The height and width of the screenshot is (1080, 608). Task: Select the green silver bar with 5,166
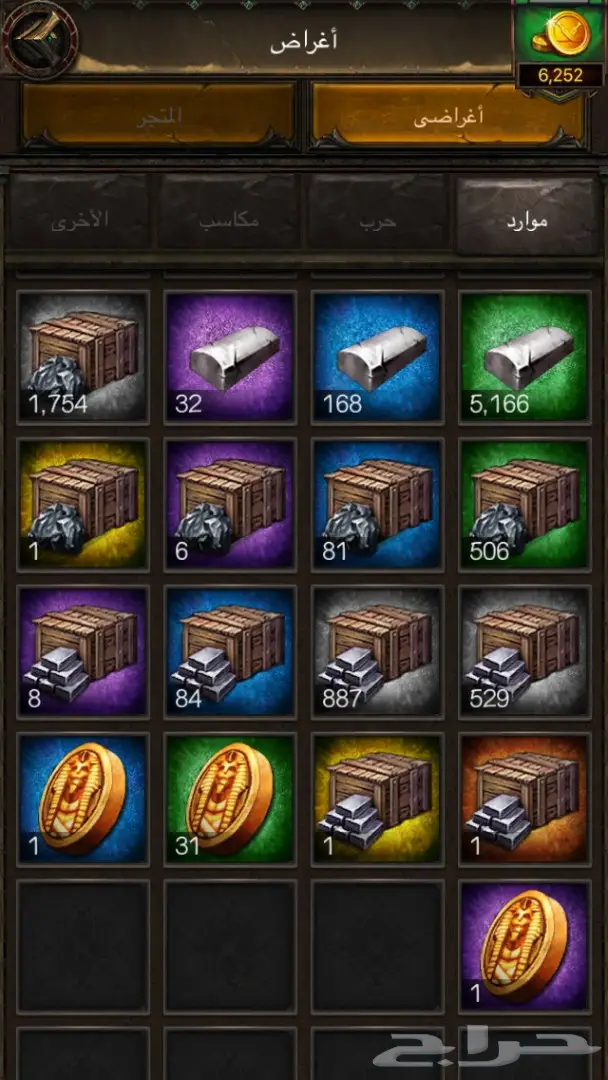tap(525, 357)
